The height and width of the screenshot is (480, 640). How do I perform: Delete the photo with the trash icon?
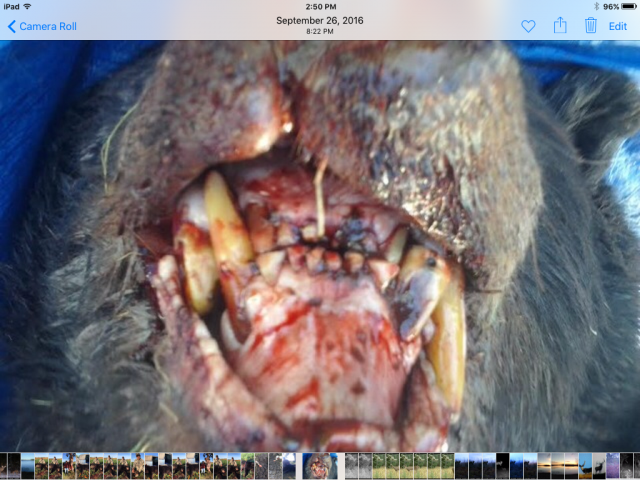(x=591, y=26)
